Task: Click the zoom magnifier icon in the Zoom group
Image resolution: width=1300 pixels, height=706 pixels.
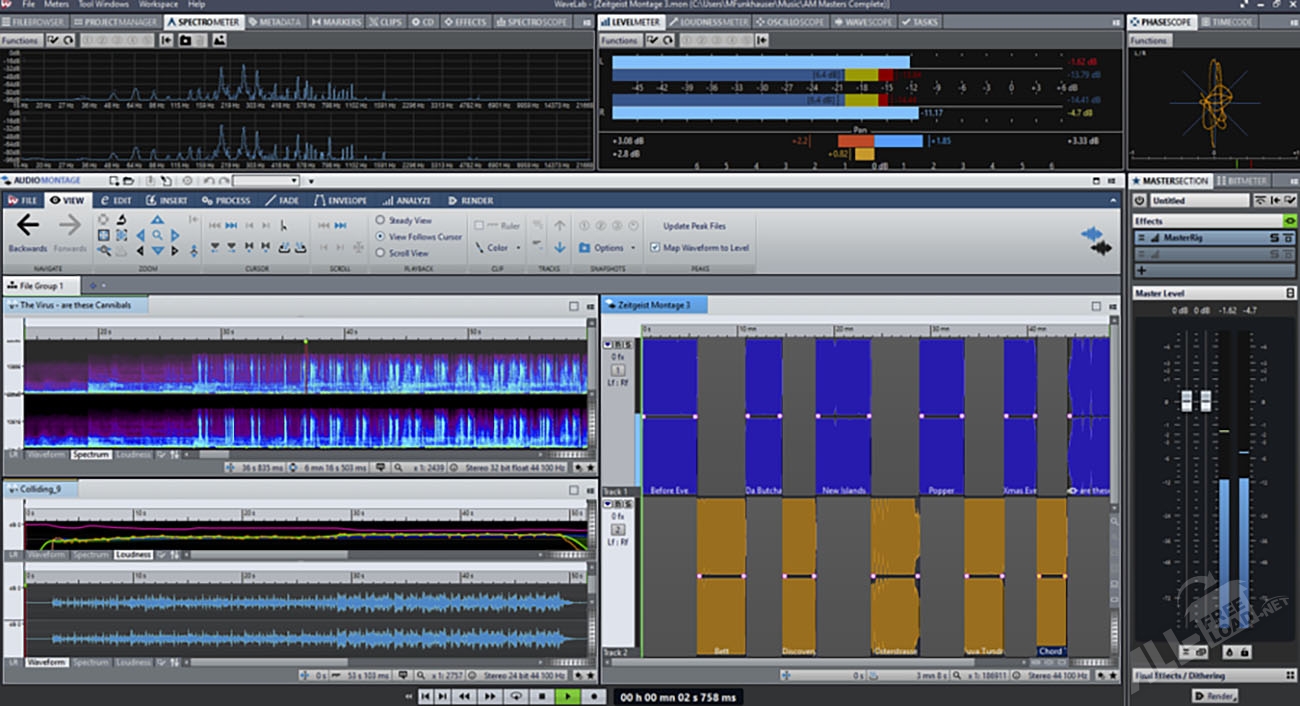Action: pos(157,236)
